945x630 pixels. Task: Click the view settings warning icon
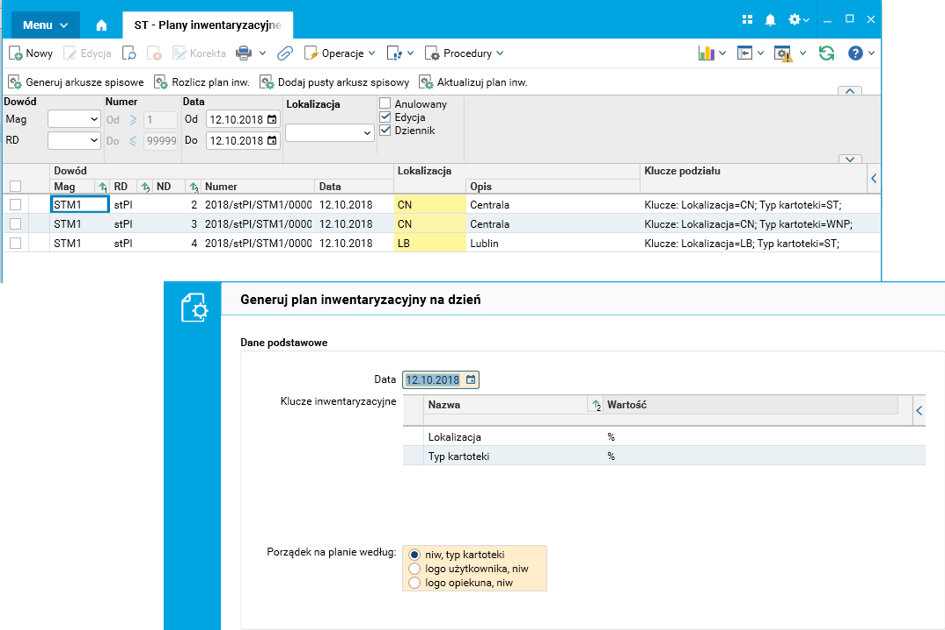[783, 54]
